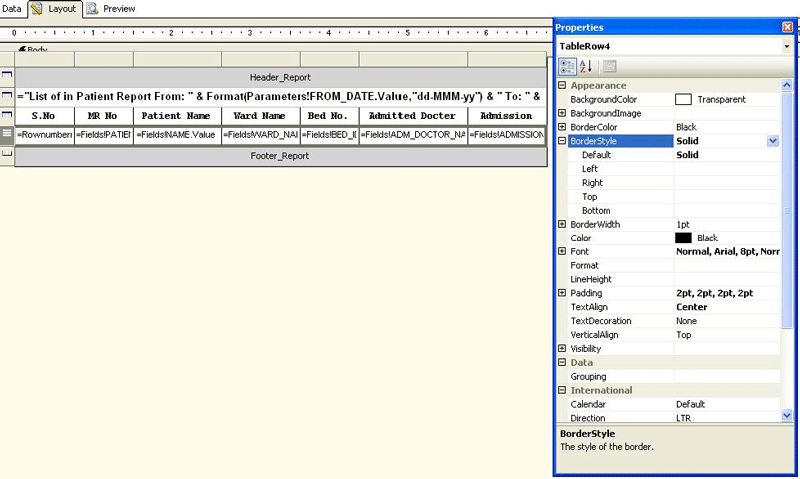
Task: Open the BorderStyle value dropdown arrow
Action: click(x=773, y=141)
